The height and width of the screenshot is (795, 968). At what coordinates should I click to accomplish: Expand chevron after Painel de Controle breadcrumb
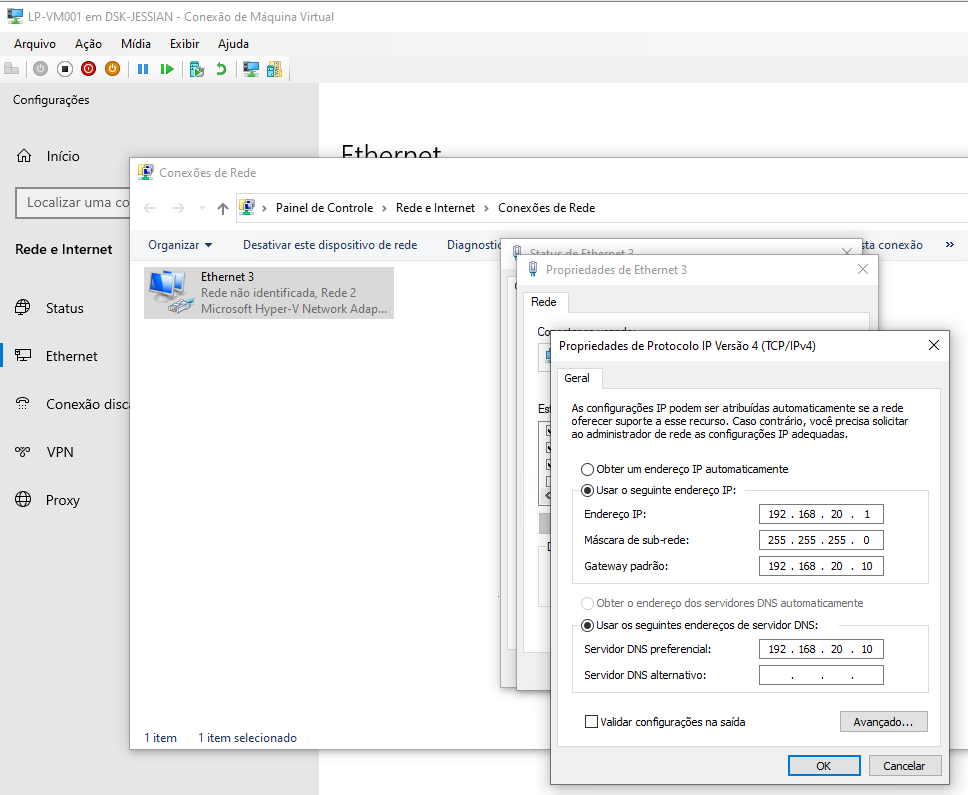[384, 209]
